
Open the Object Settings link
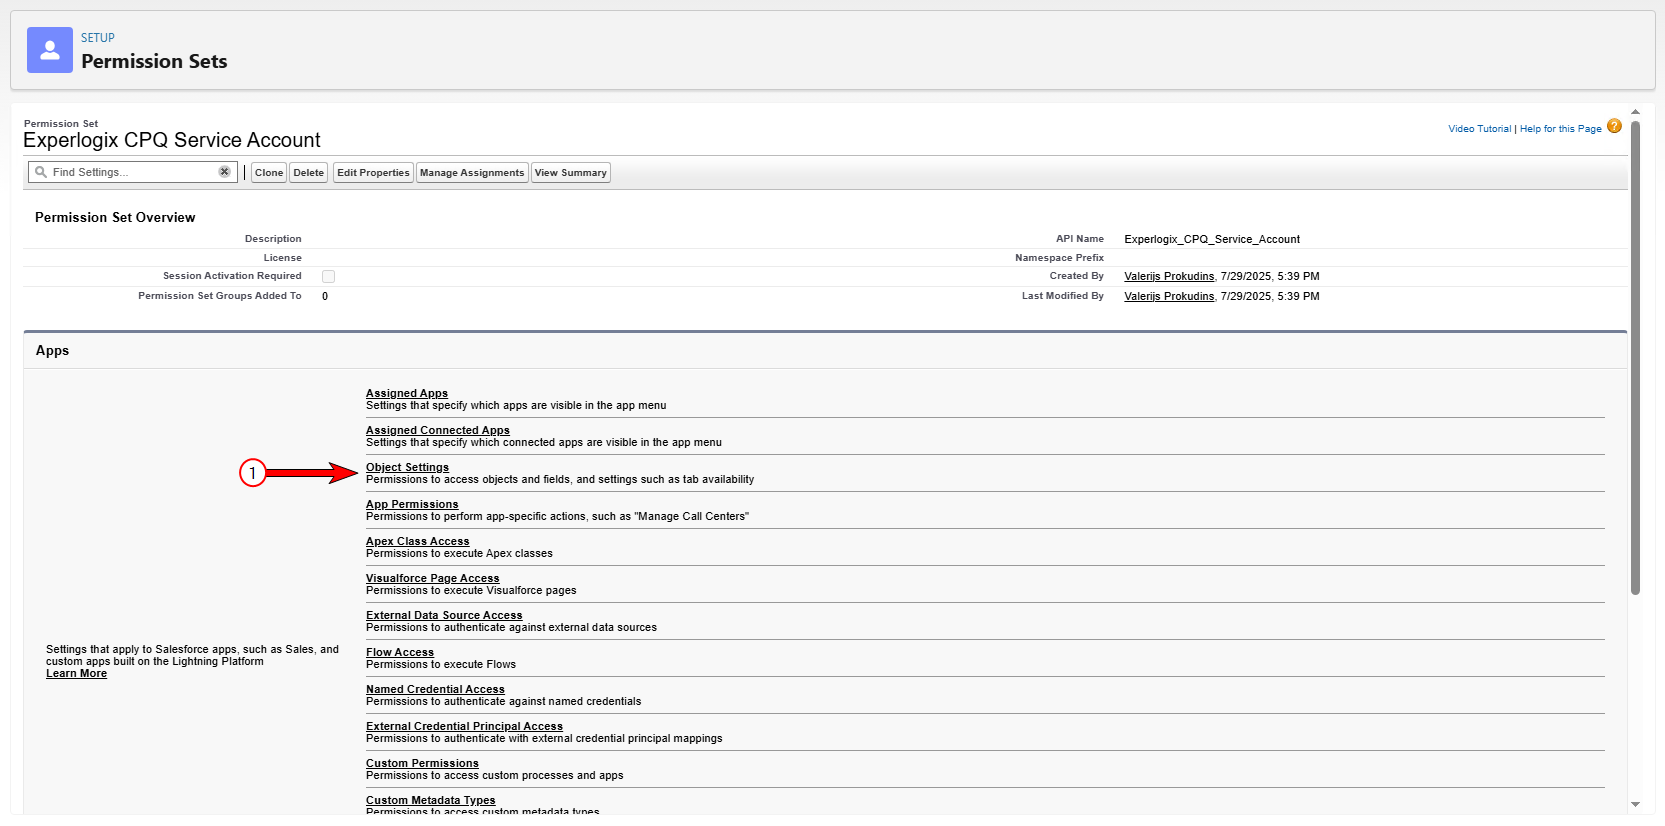pyautogui.click(x=407, y=467)
